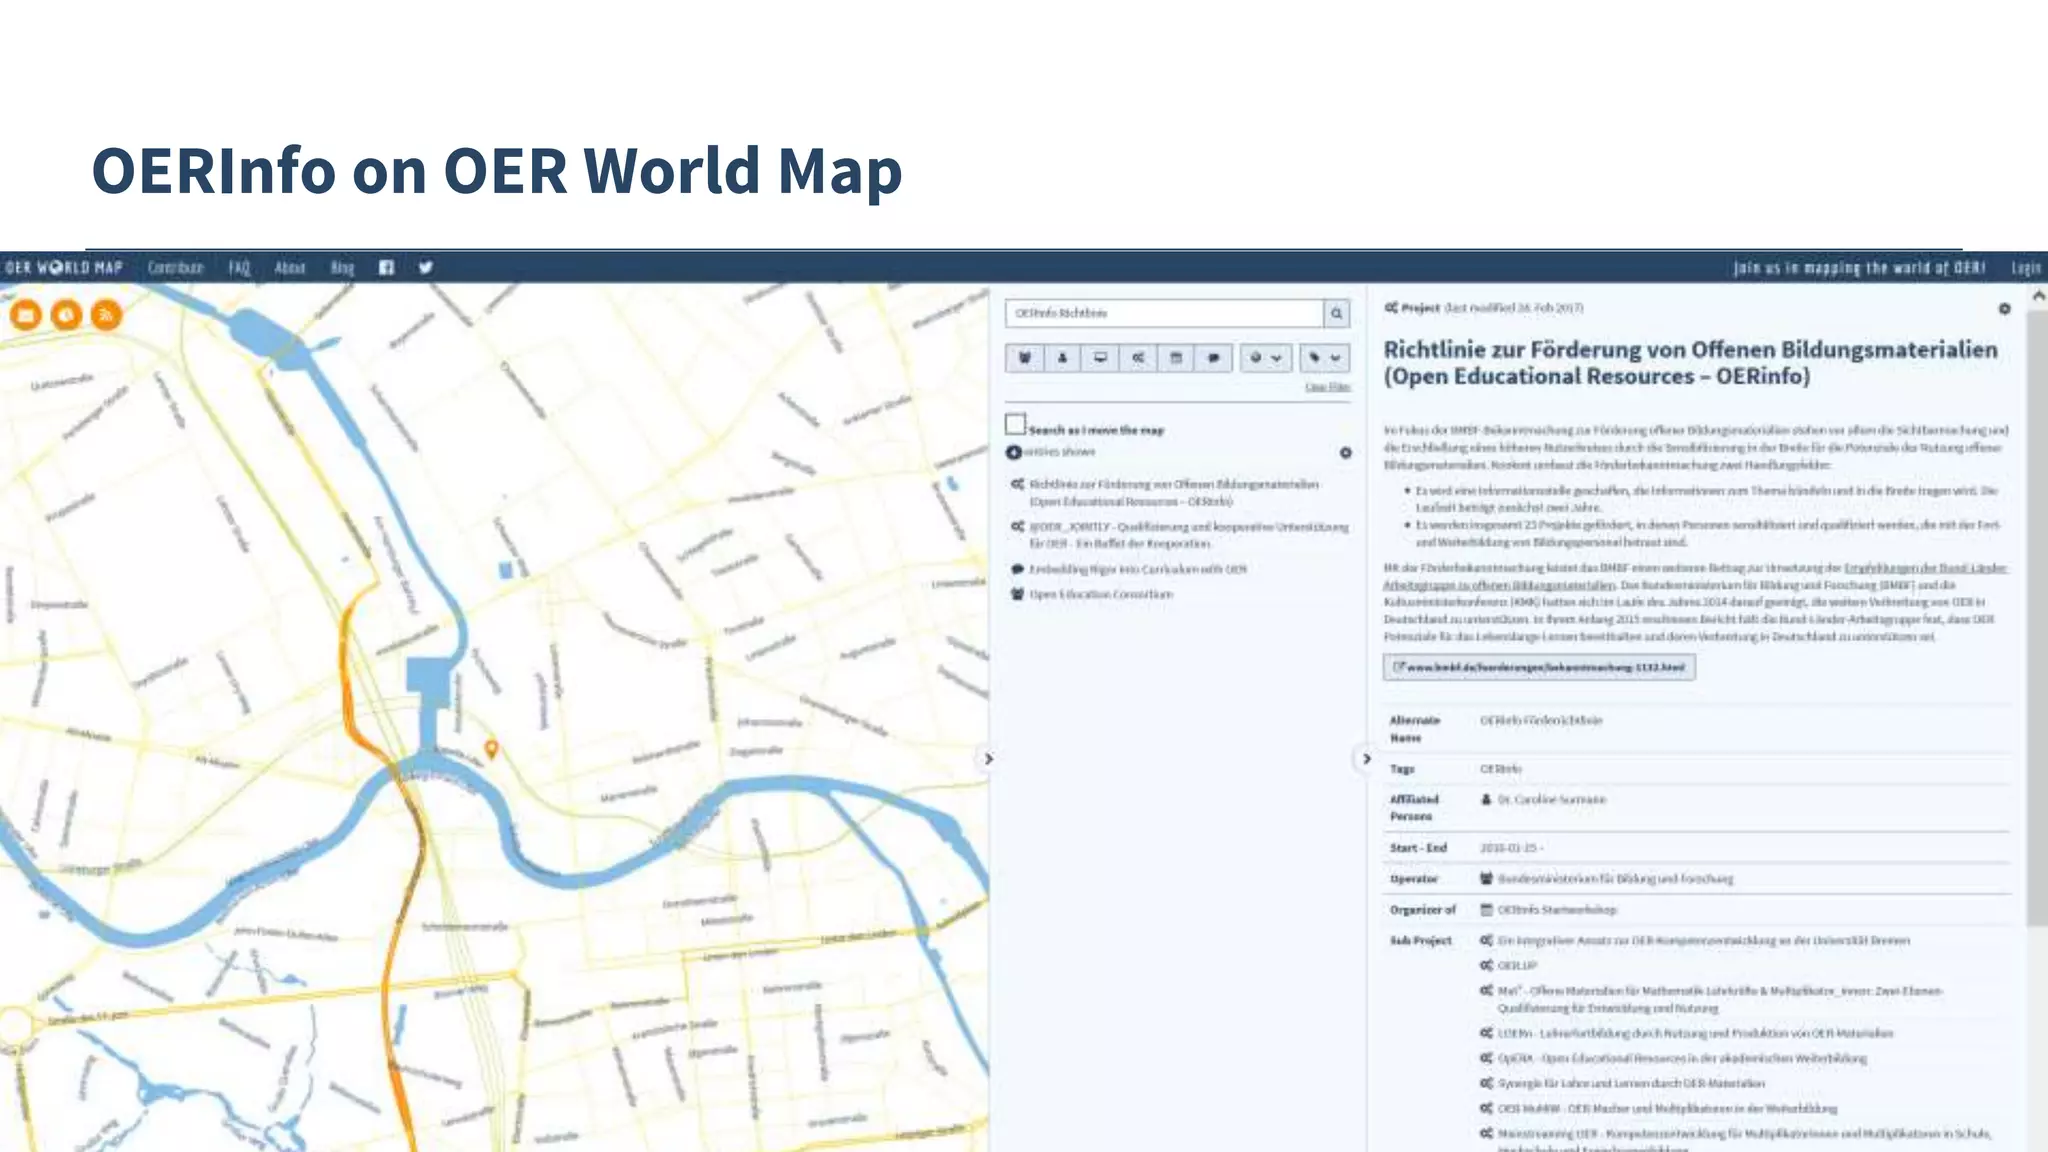
Task: Open the Embedding search result with speech icon
Action: point(1138,569)
